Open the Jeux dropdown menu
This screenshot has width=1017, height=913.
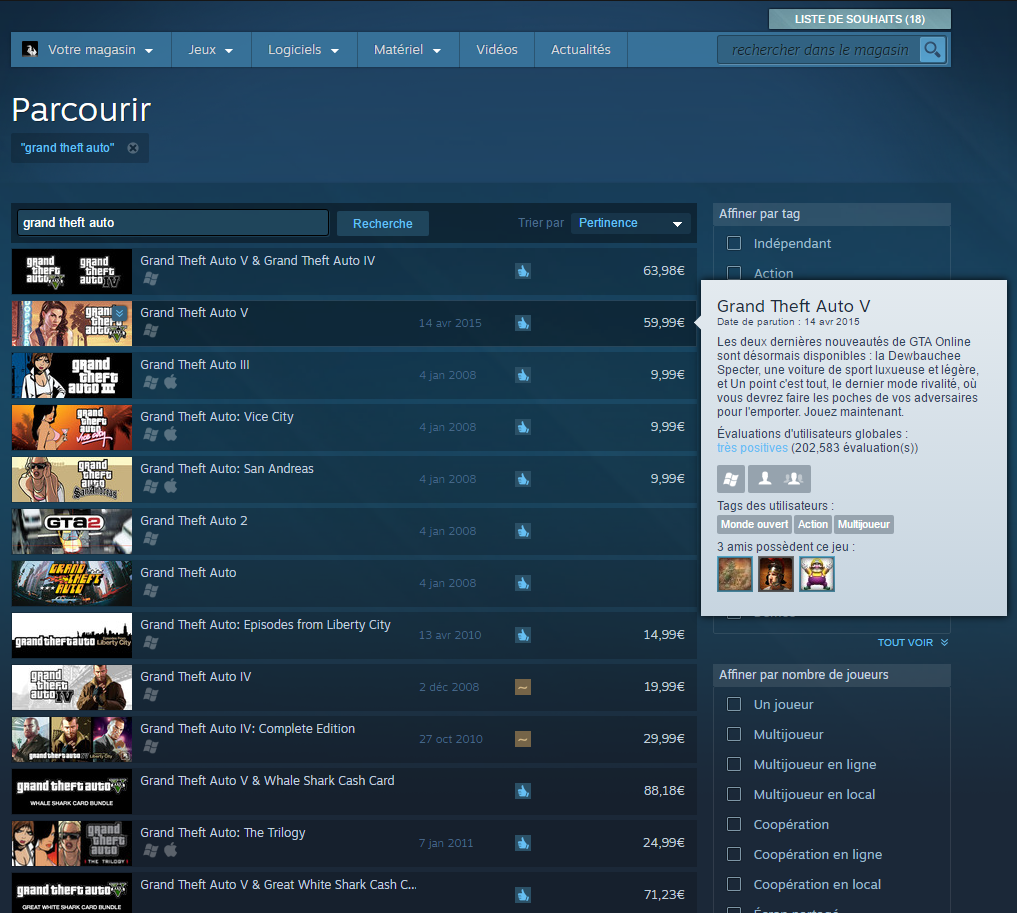point(211,50)
